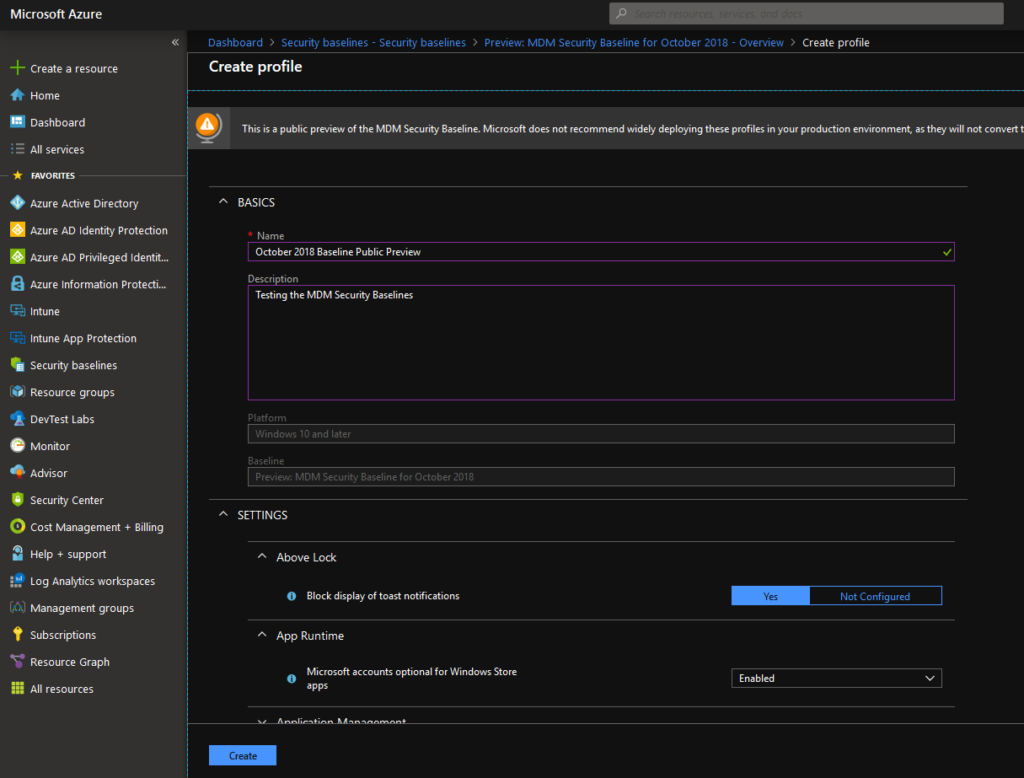Click the Azure Active Directory icon

(18, 203)
